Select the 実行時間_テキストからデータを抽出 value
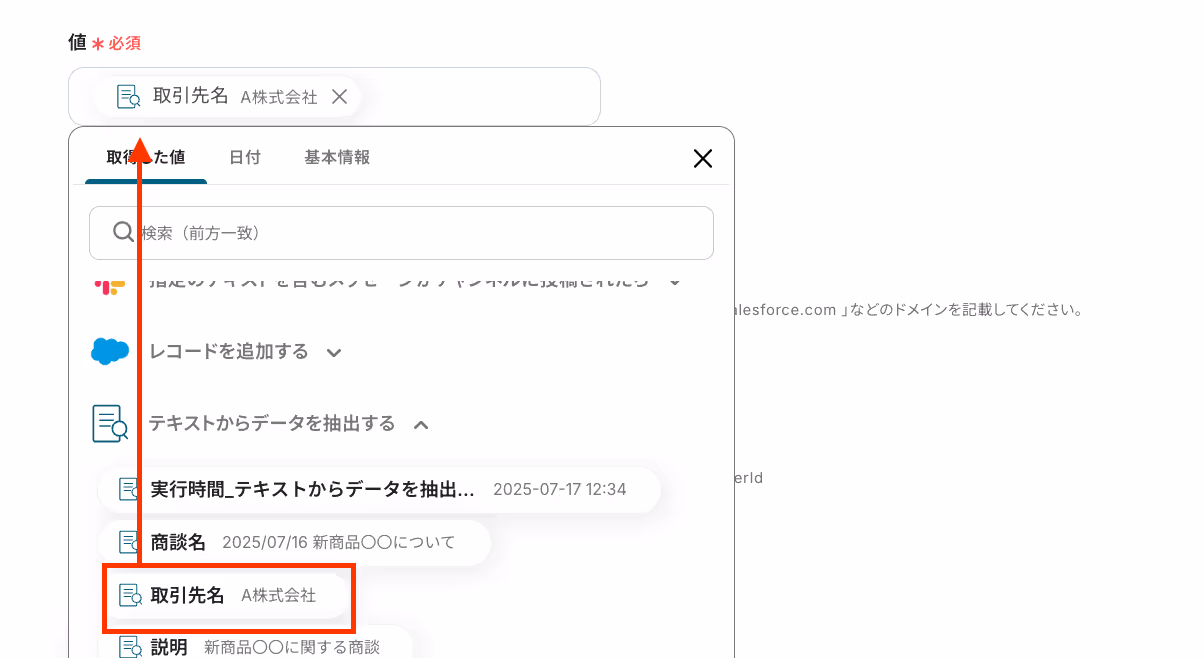Screen dimensions: 1204x658 [379, 490]
